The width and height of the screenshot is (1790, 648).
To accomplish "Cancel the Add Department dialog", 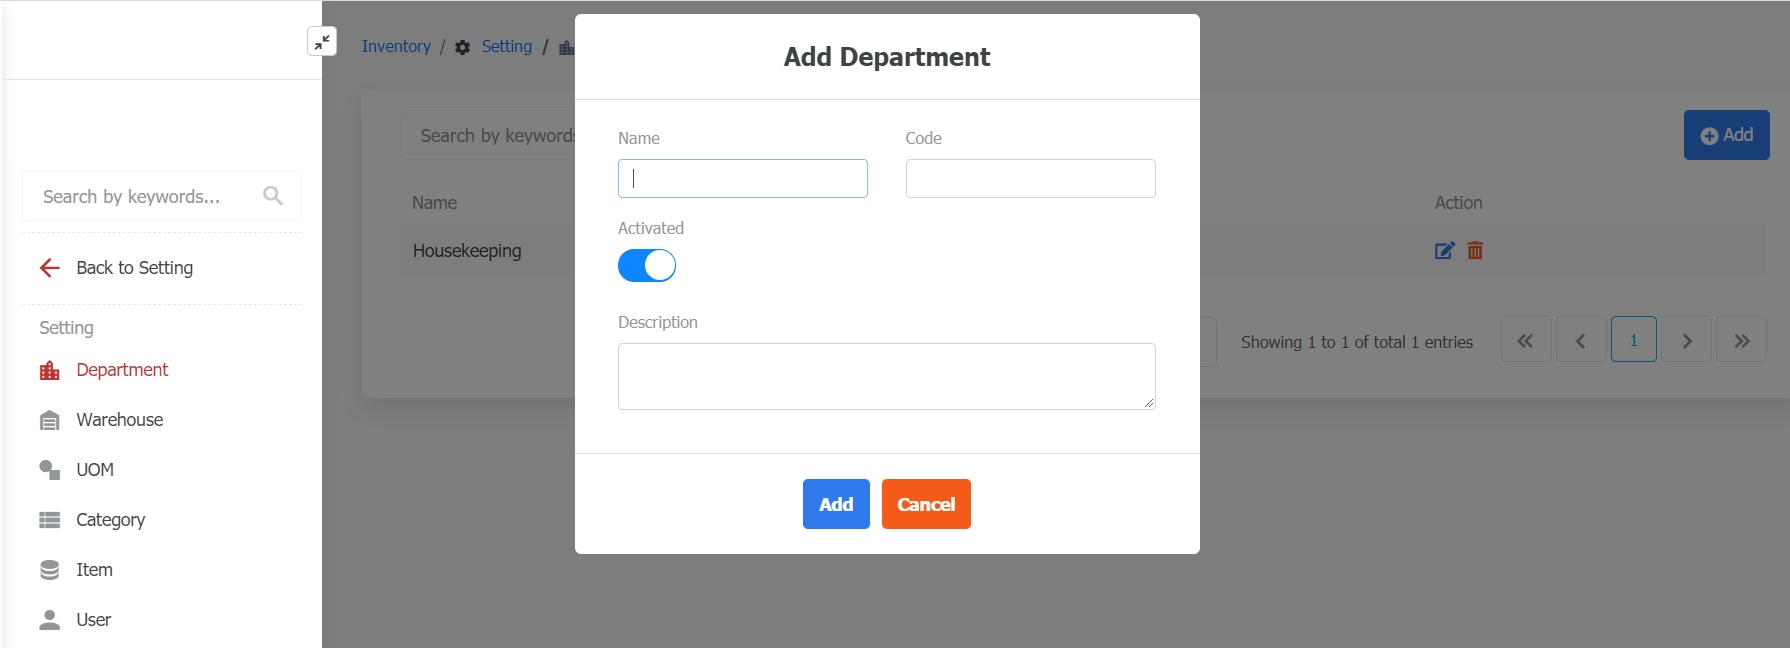I will coord(926,504).
